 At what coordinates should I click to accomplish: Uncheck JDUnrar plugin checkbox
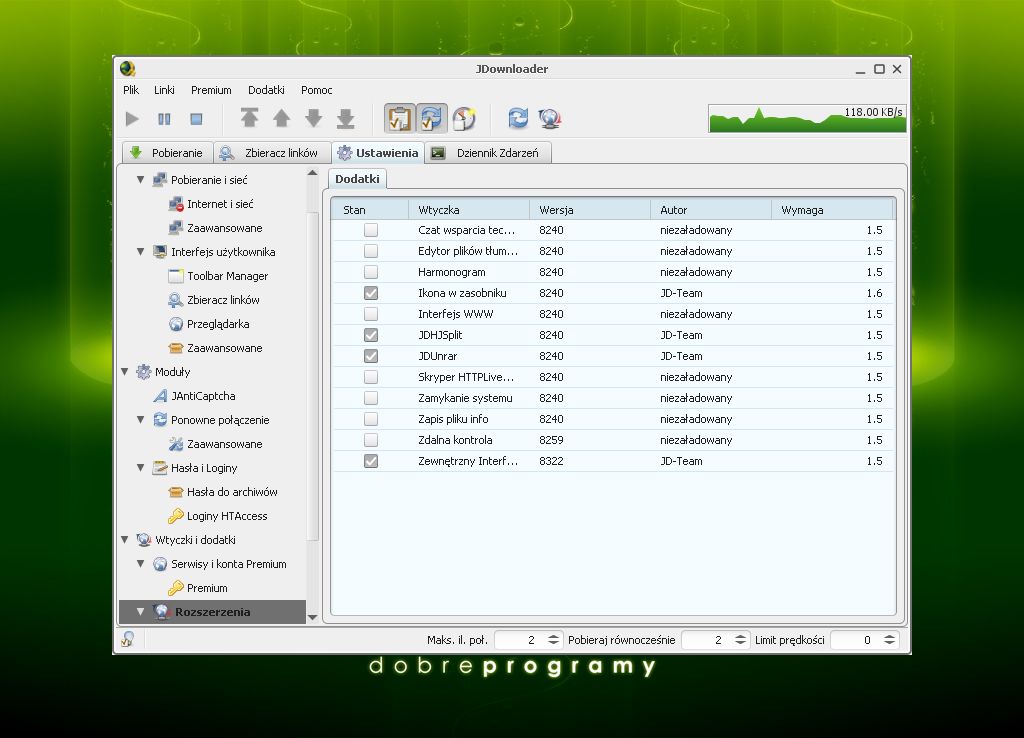point(371,356)
